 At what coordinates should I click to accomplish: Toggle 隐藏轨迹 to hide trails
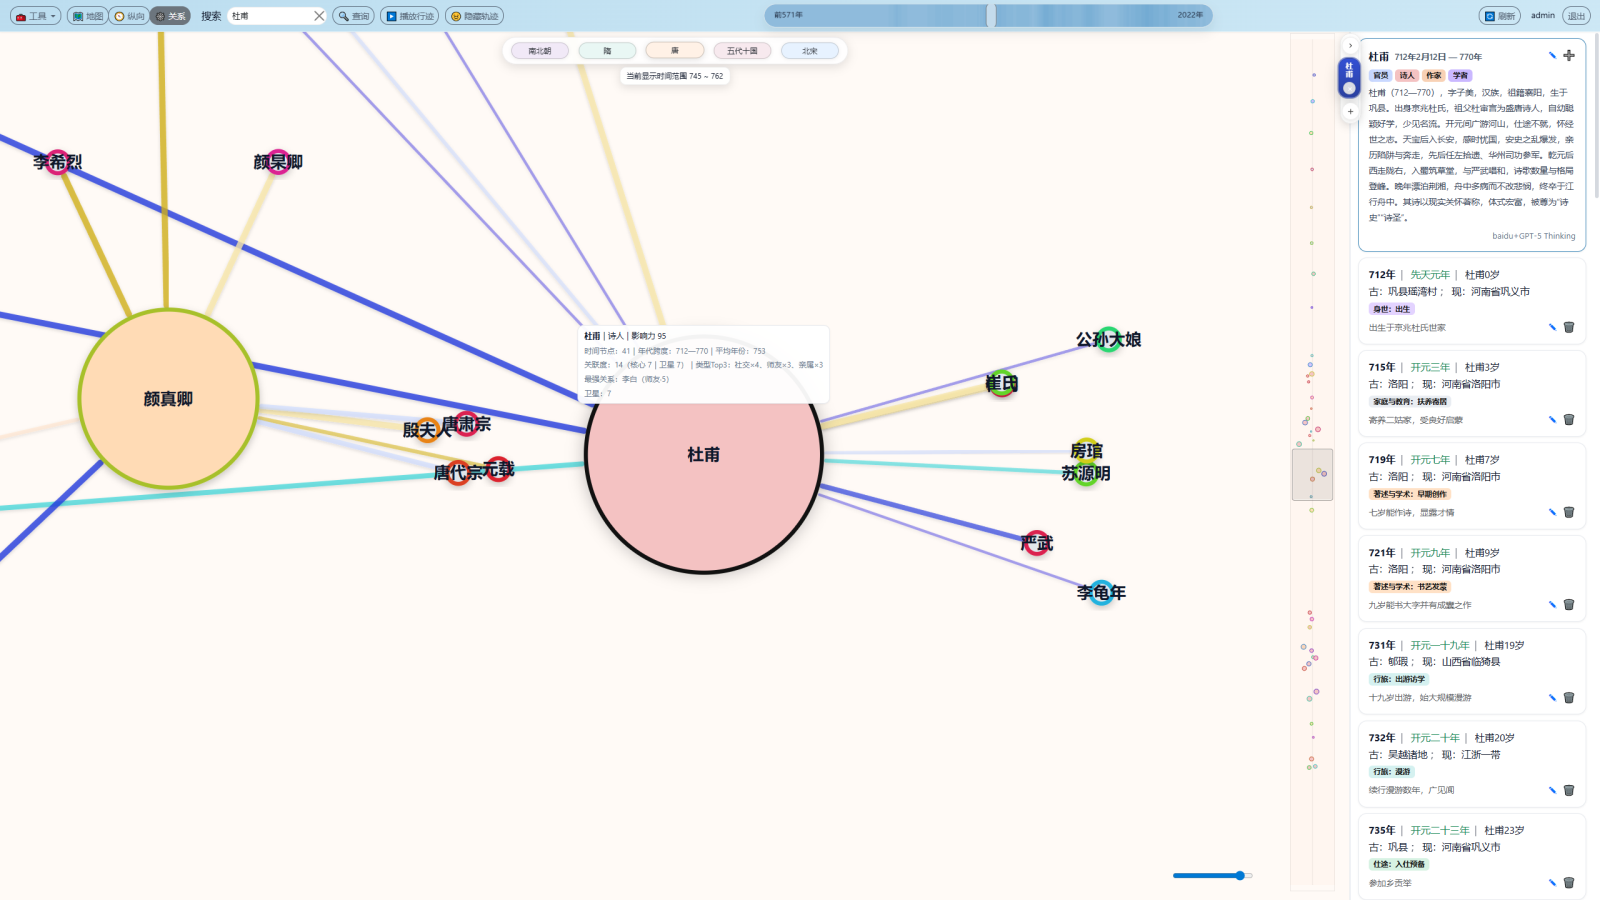click(x=474, y=16)
